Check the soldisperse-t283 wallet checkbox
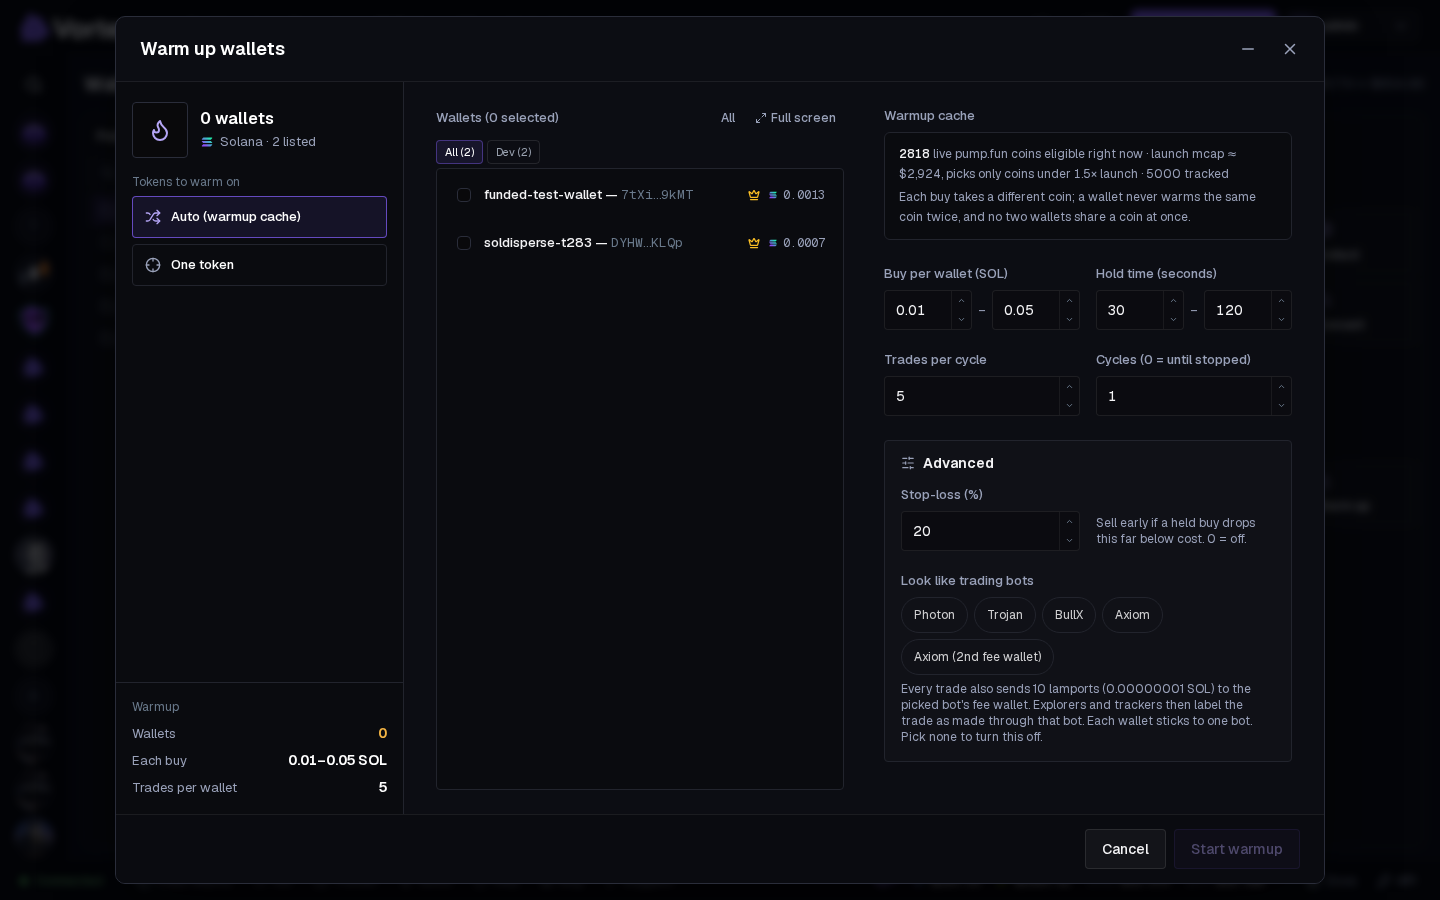Image resolution: width=1440 pixels, height=900 pixels. [464, 243]
